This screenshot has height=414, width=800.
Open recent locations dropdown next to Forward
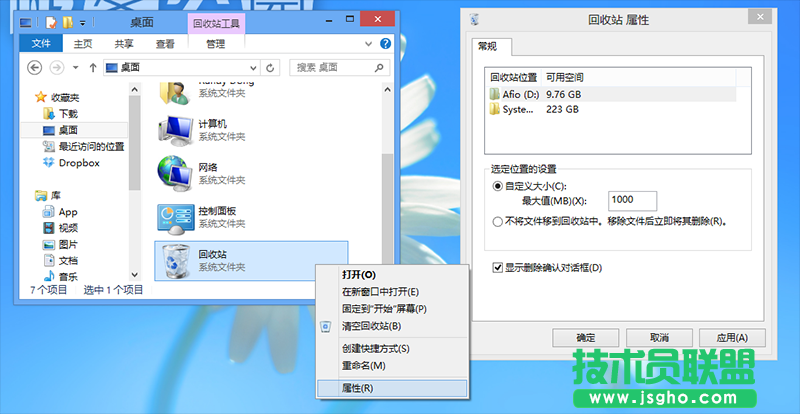tap(76, 67)
